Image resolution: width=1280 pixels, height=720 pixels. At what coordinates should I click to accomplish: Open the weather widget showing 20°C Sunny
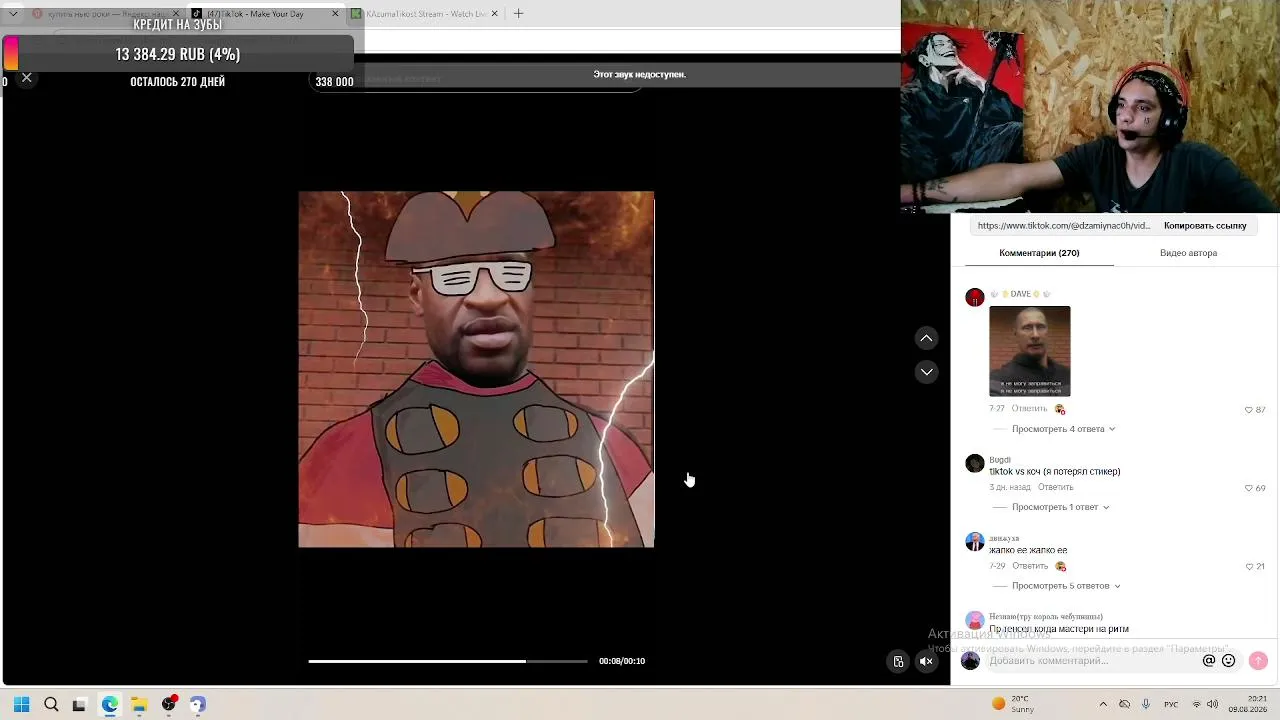(x=1014, y=704)
